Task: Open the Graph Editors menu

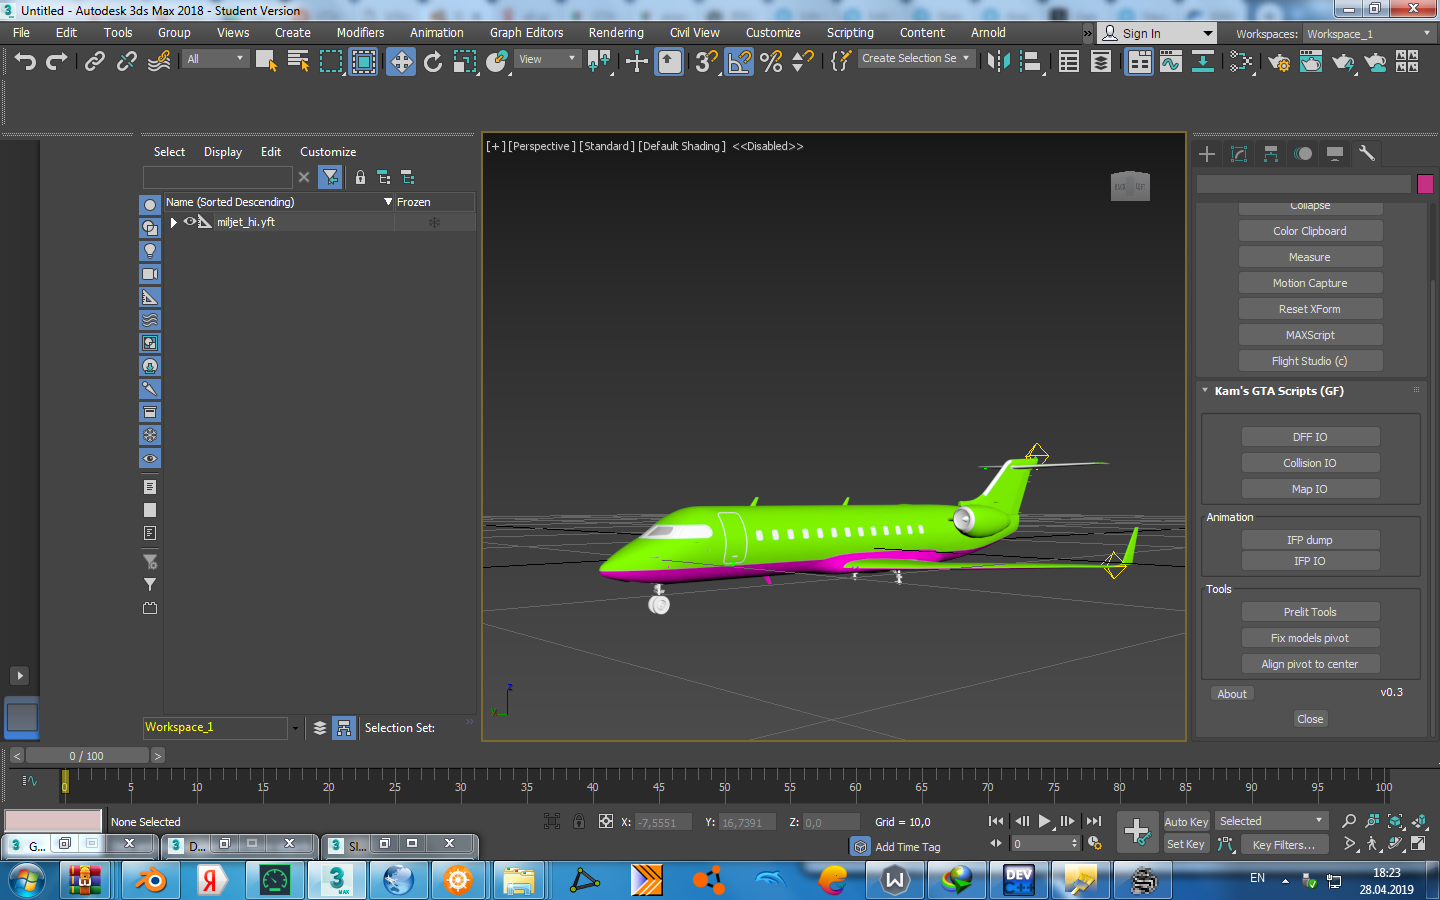Action: [526, 33]
